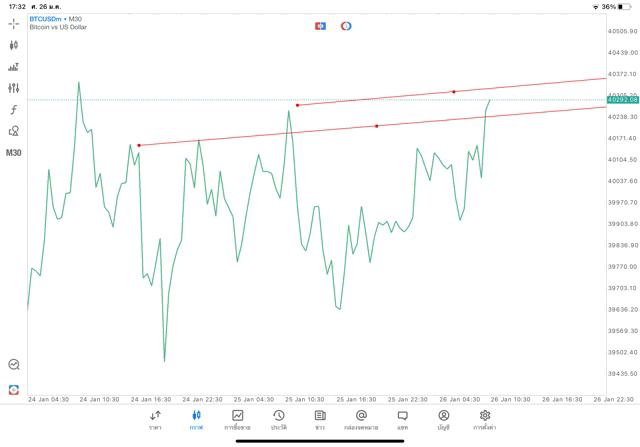Go to the ประวัติ (history) tab
The image size is (640, 447).
pos(279,420)
